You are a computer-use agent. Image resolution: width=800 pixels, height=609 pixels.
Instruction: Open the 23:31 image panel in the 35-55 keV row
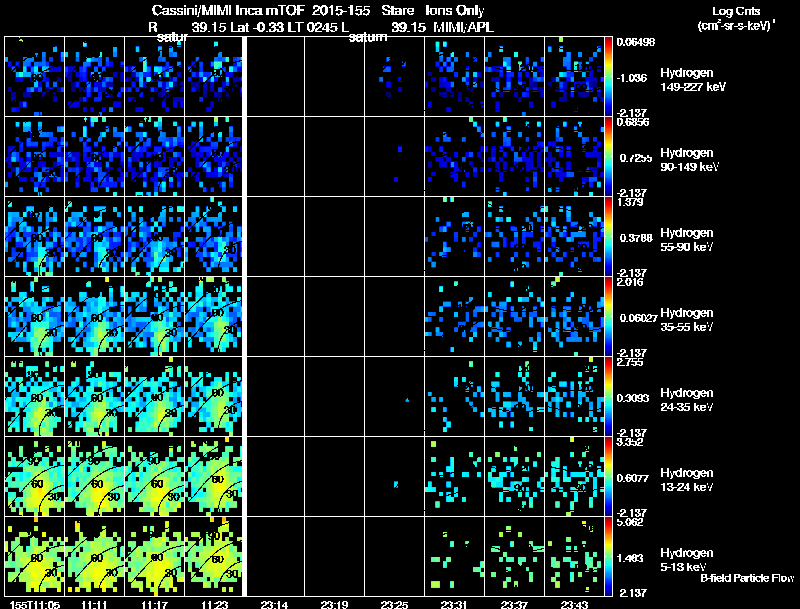pos(454,316)
